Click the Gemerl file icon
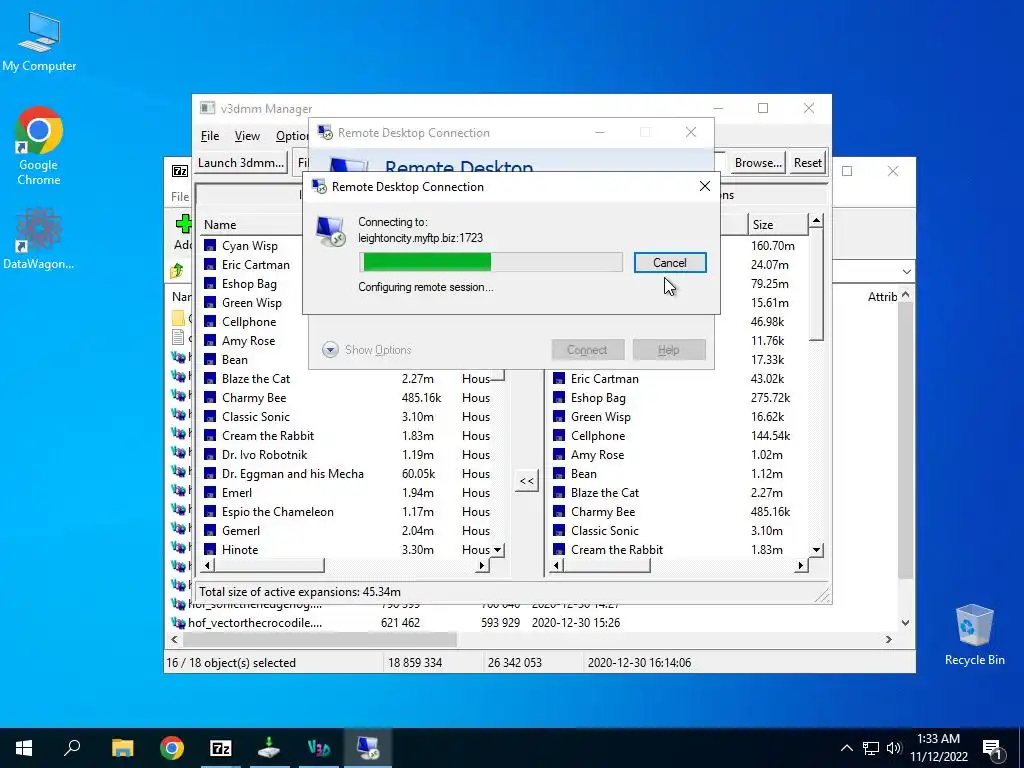 click(x=210, y=530)
